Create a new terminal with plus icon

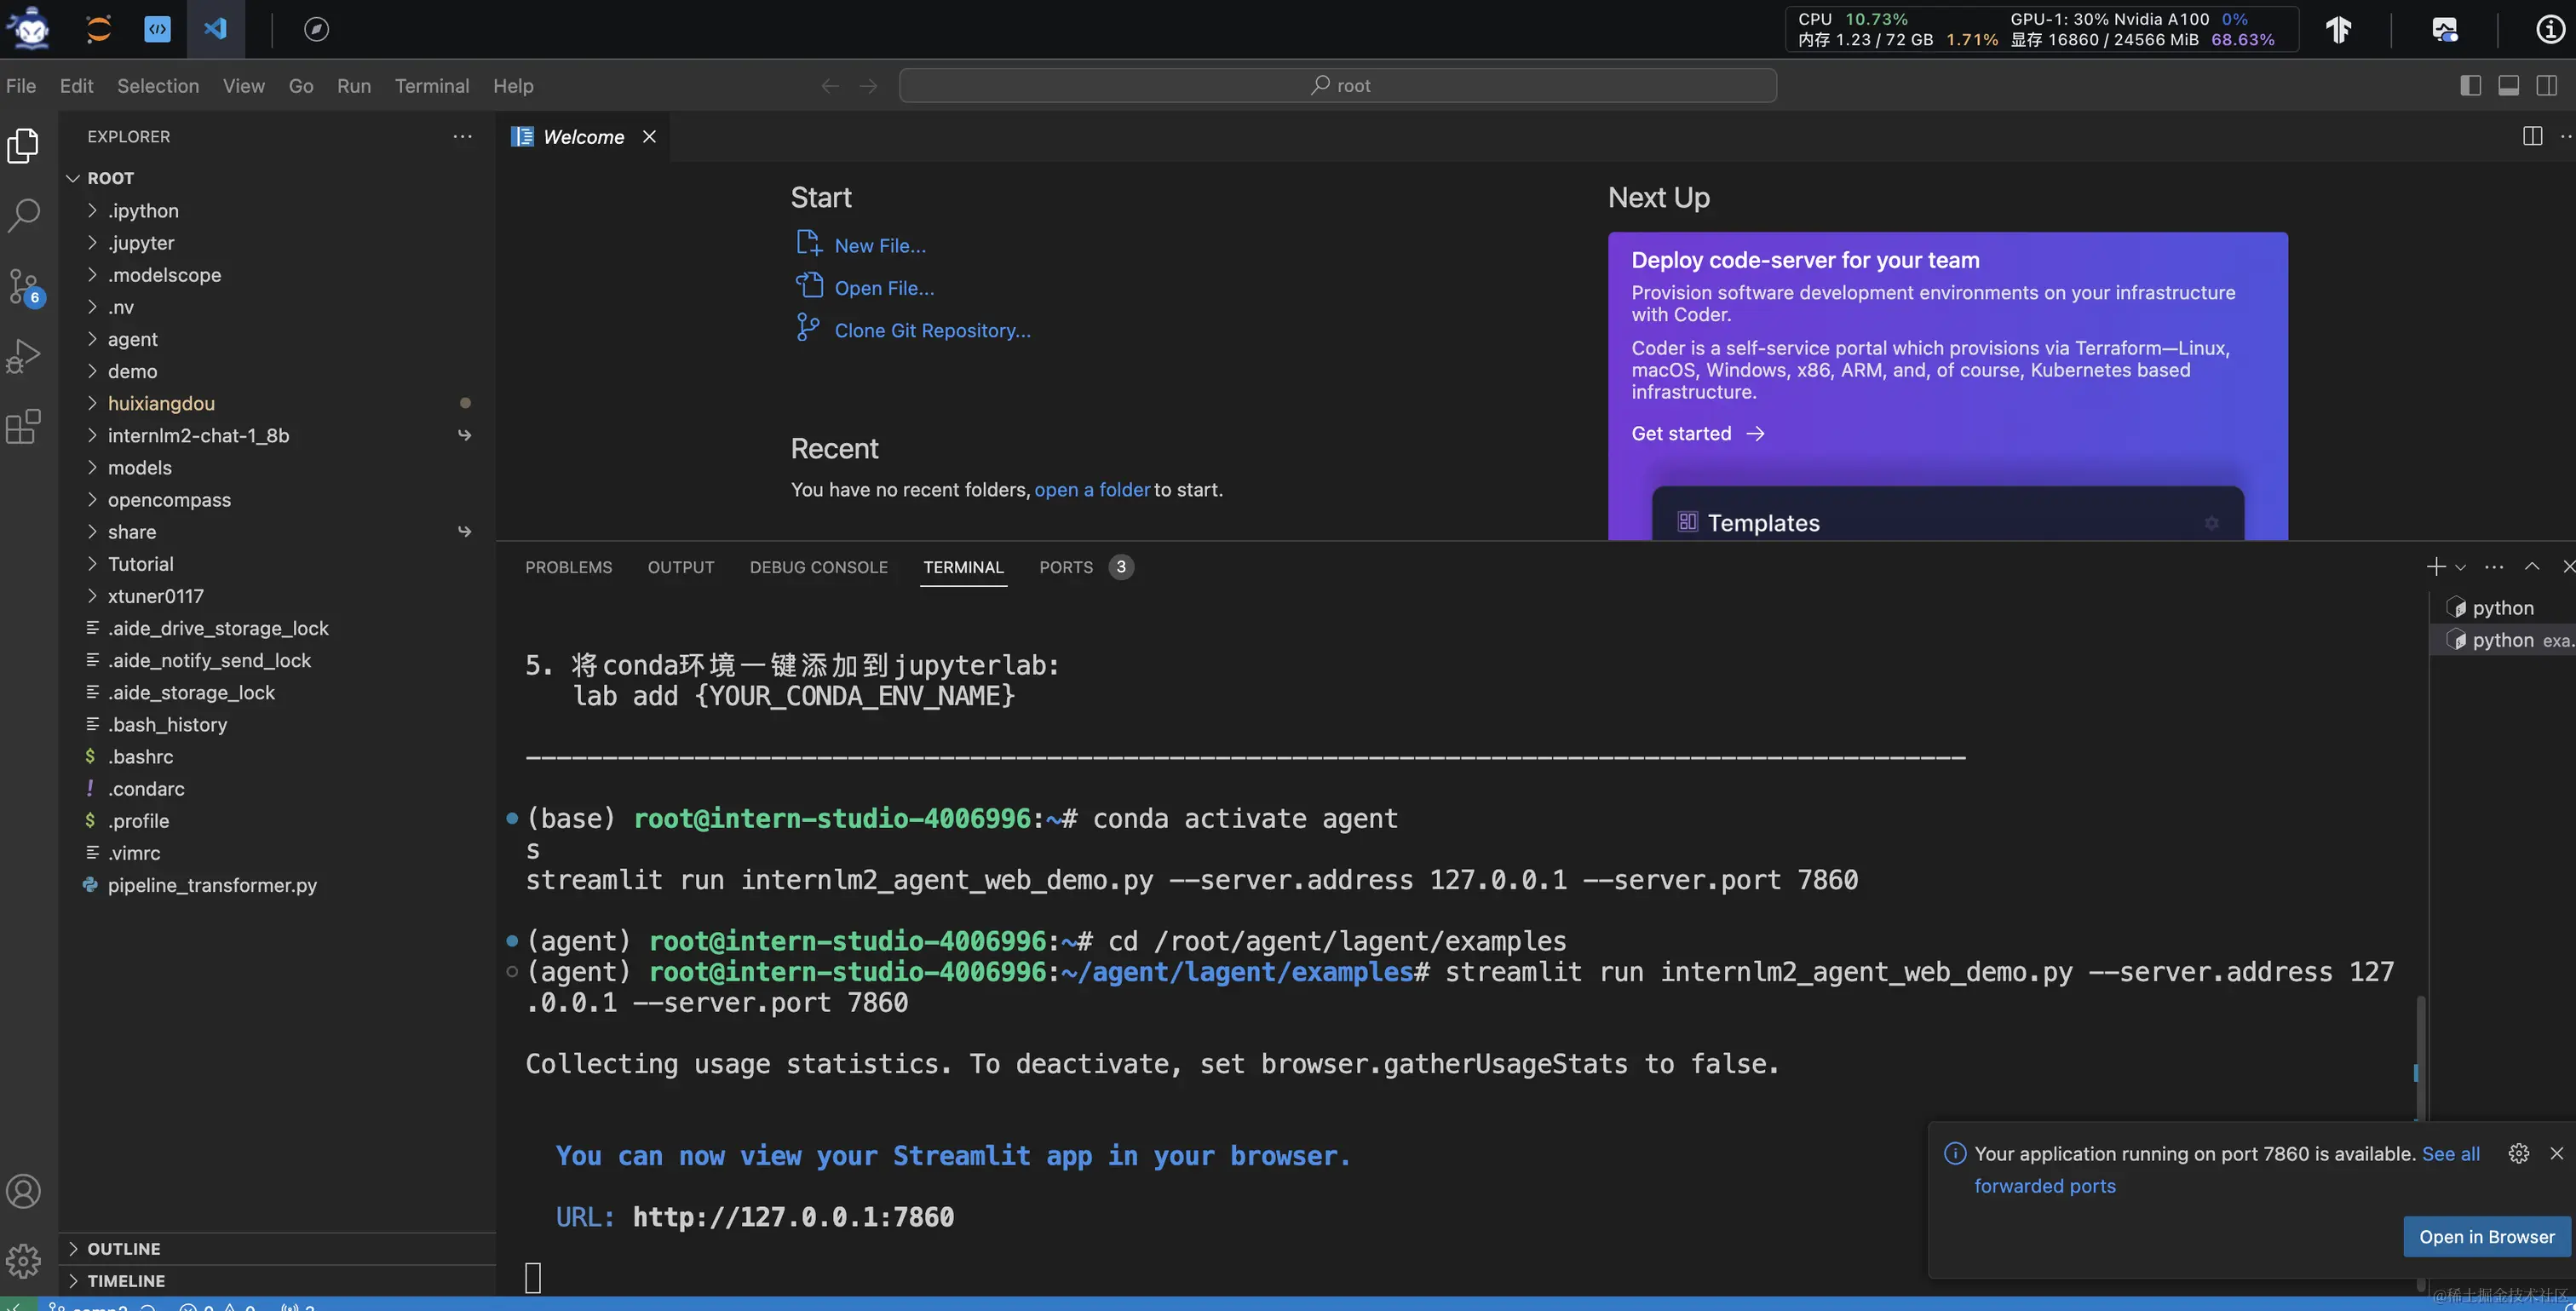click(x=2435, y=567)
